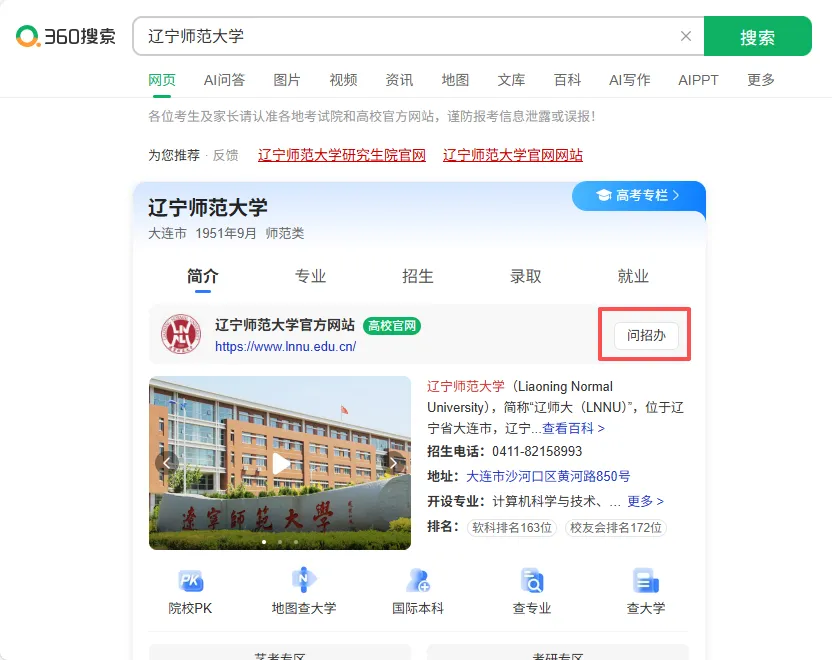Open address link 大连市沙河口区黄河路850号
Screen dimensions: 832x660
pos(548,476)
